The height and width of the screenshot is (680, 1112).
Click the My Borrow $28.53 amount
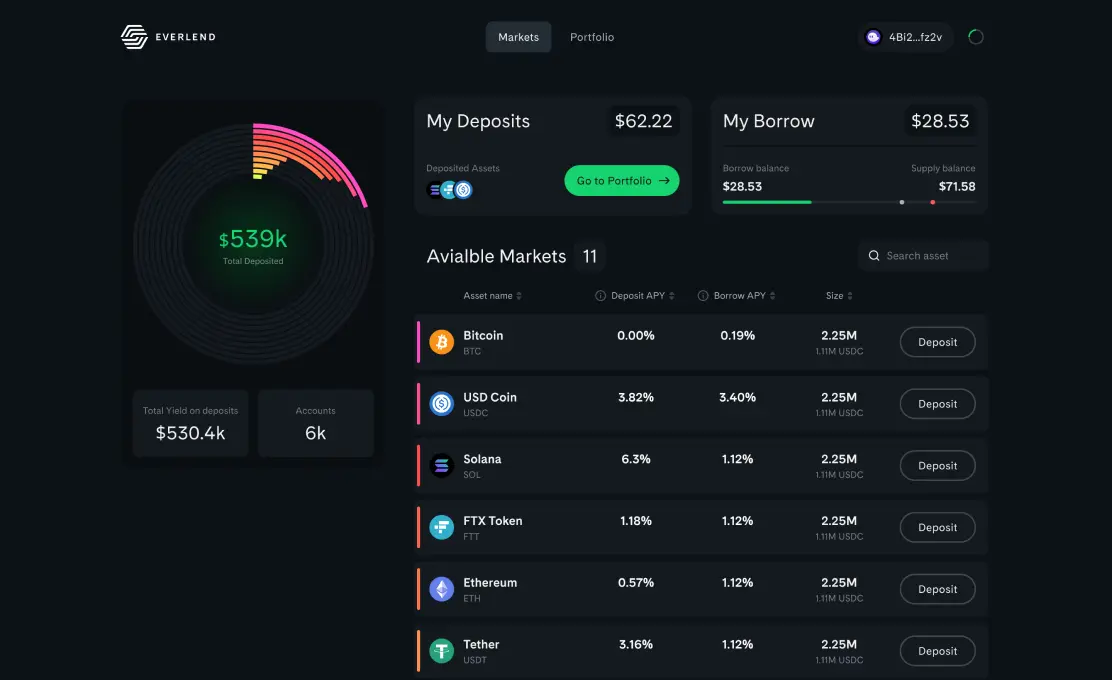pos(940,121)
